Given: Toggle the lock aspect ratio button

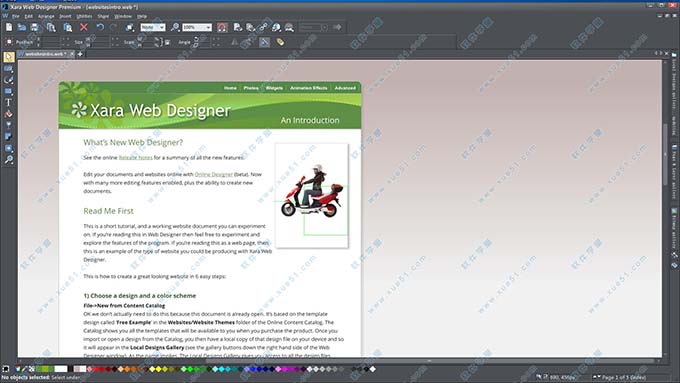Looking at the screenshot, I should 167,42.
